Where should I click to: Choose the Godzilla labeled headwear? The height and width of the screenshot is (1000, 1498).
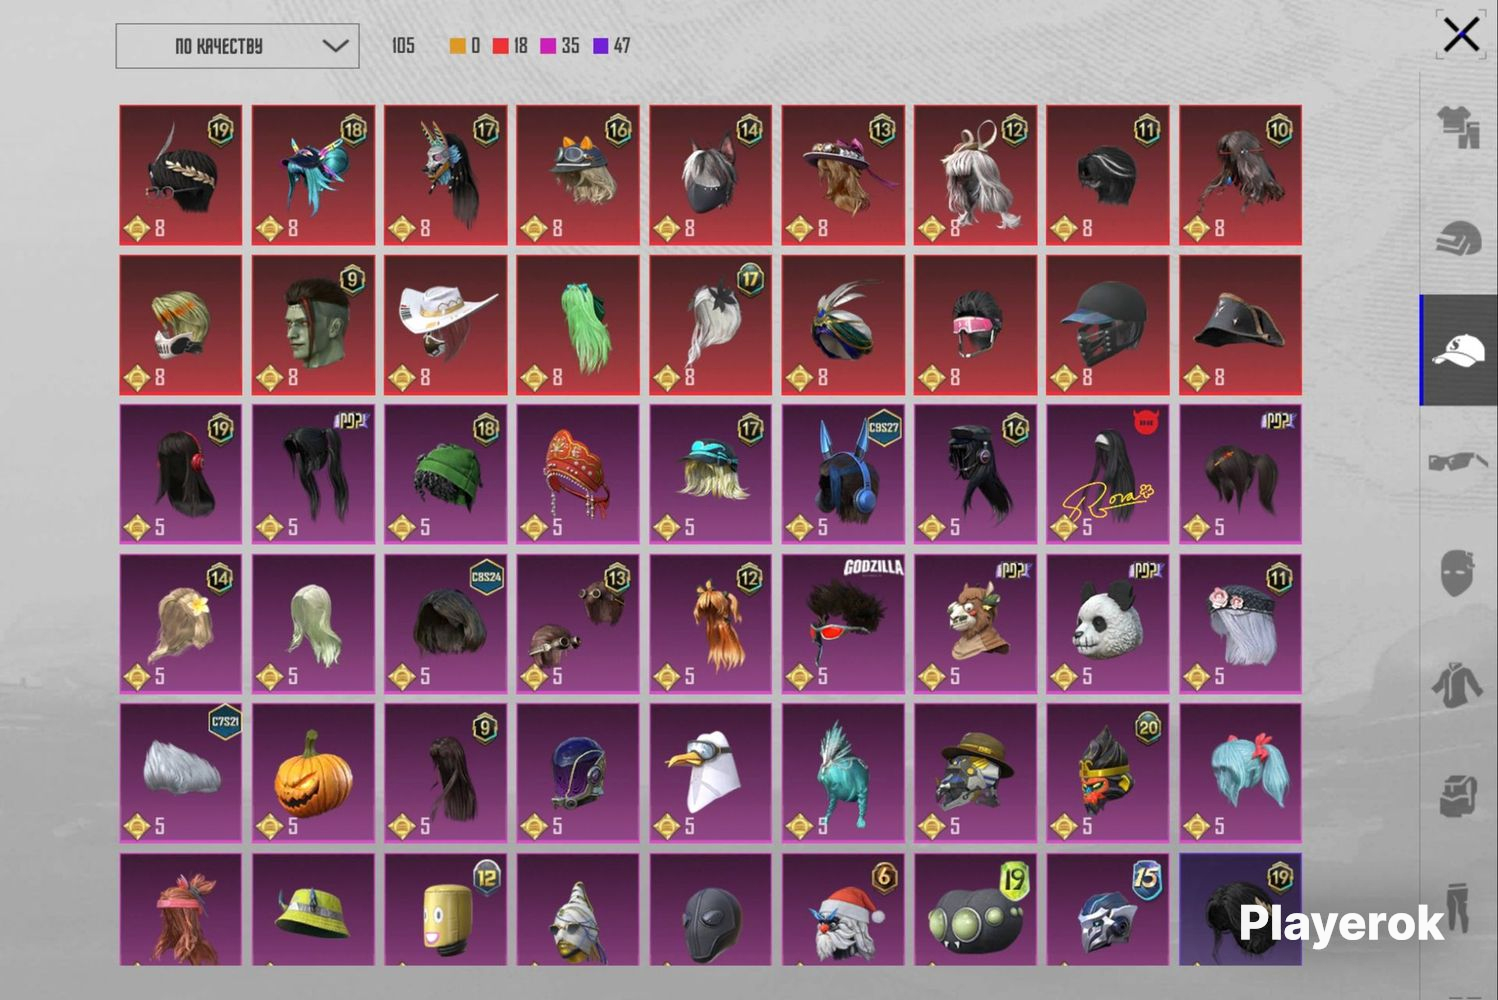843,624
